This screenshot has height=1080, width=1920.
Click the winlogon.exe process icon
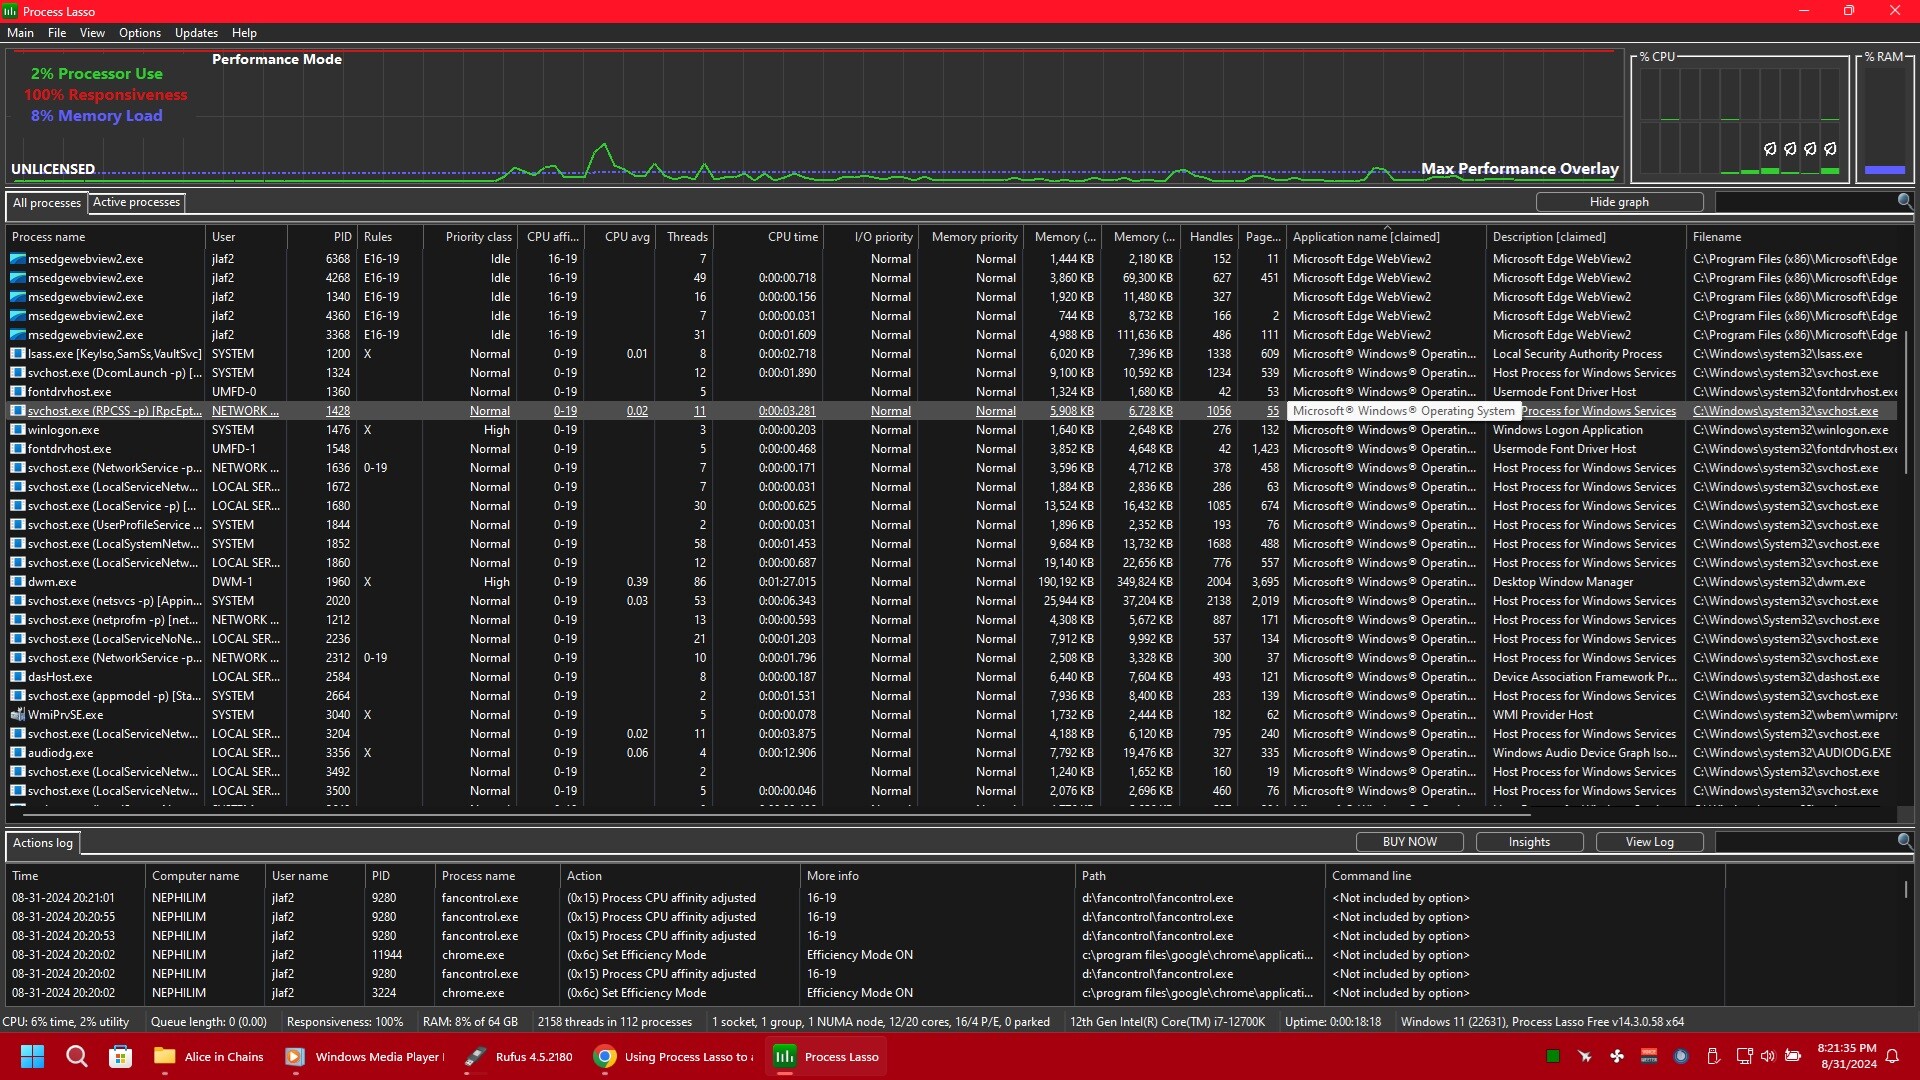17,430
